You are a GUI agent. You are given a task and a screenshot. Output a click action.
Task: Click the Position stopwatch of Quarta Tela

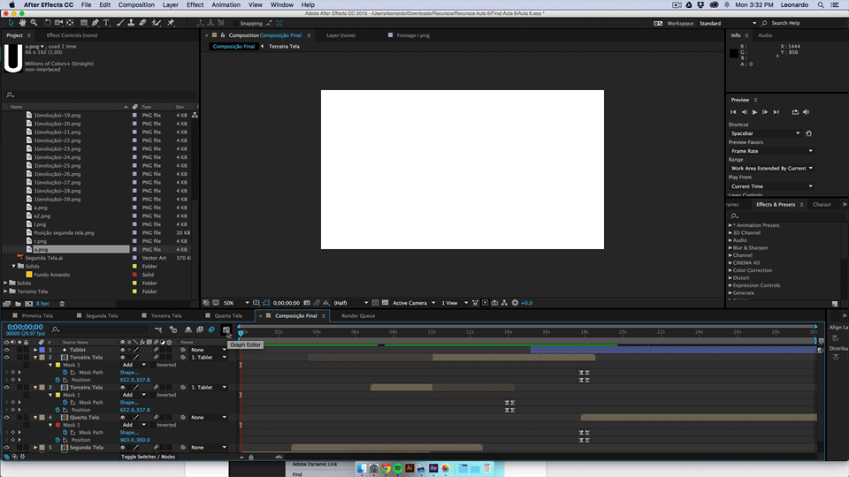[x=58, y=440]
